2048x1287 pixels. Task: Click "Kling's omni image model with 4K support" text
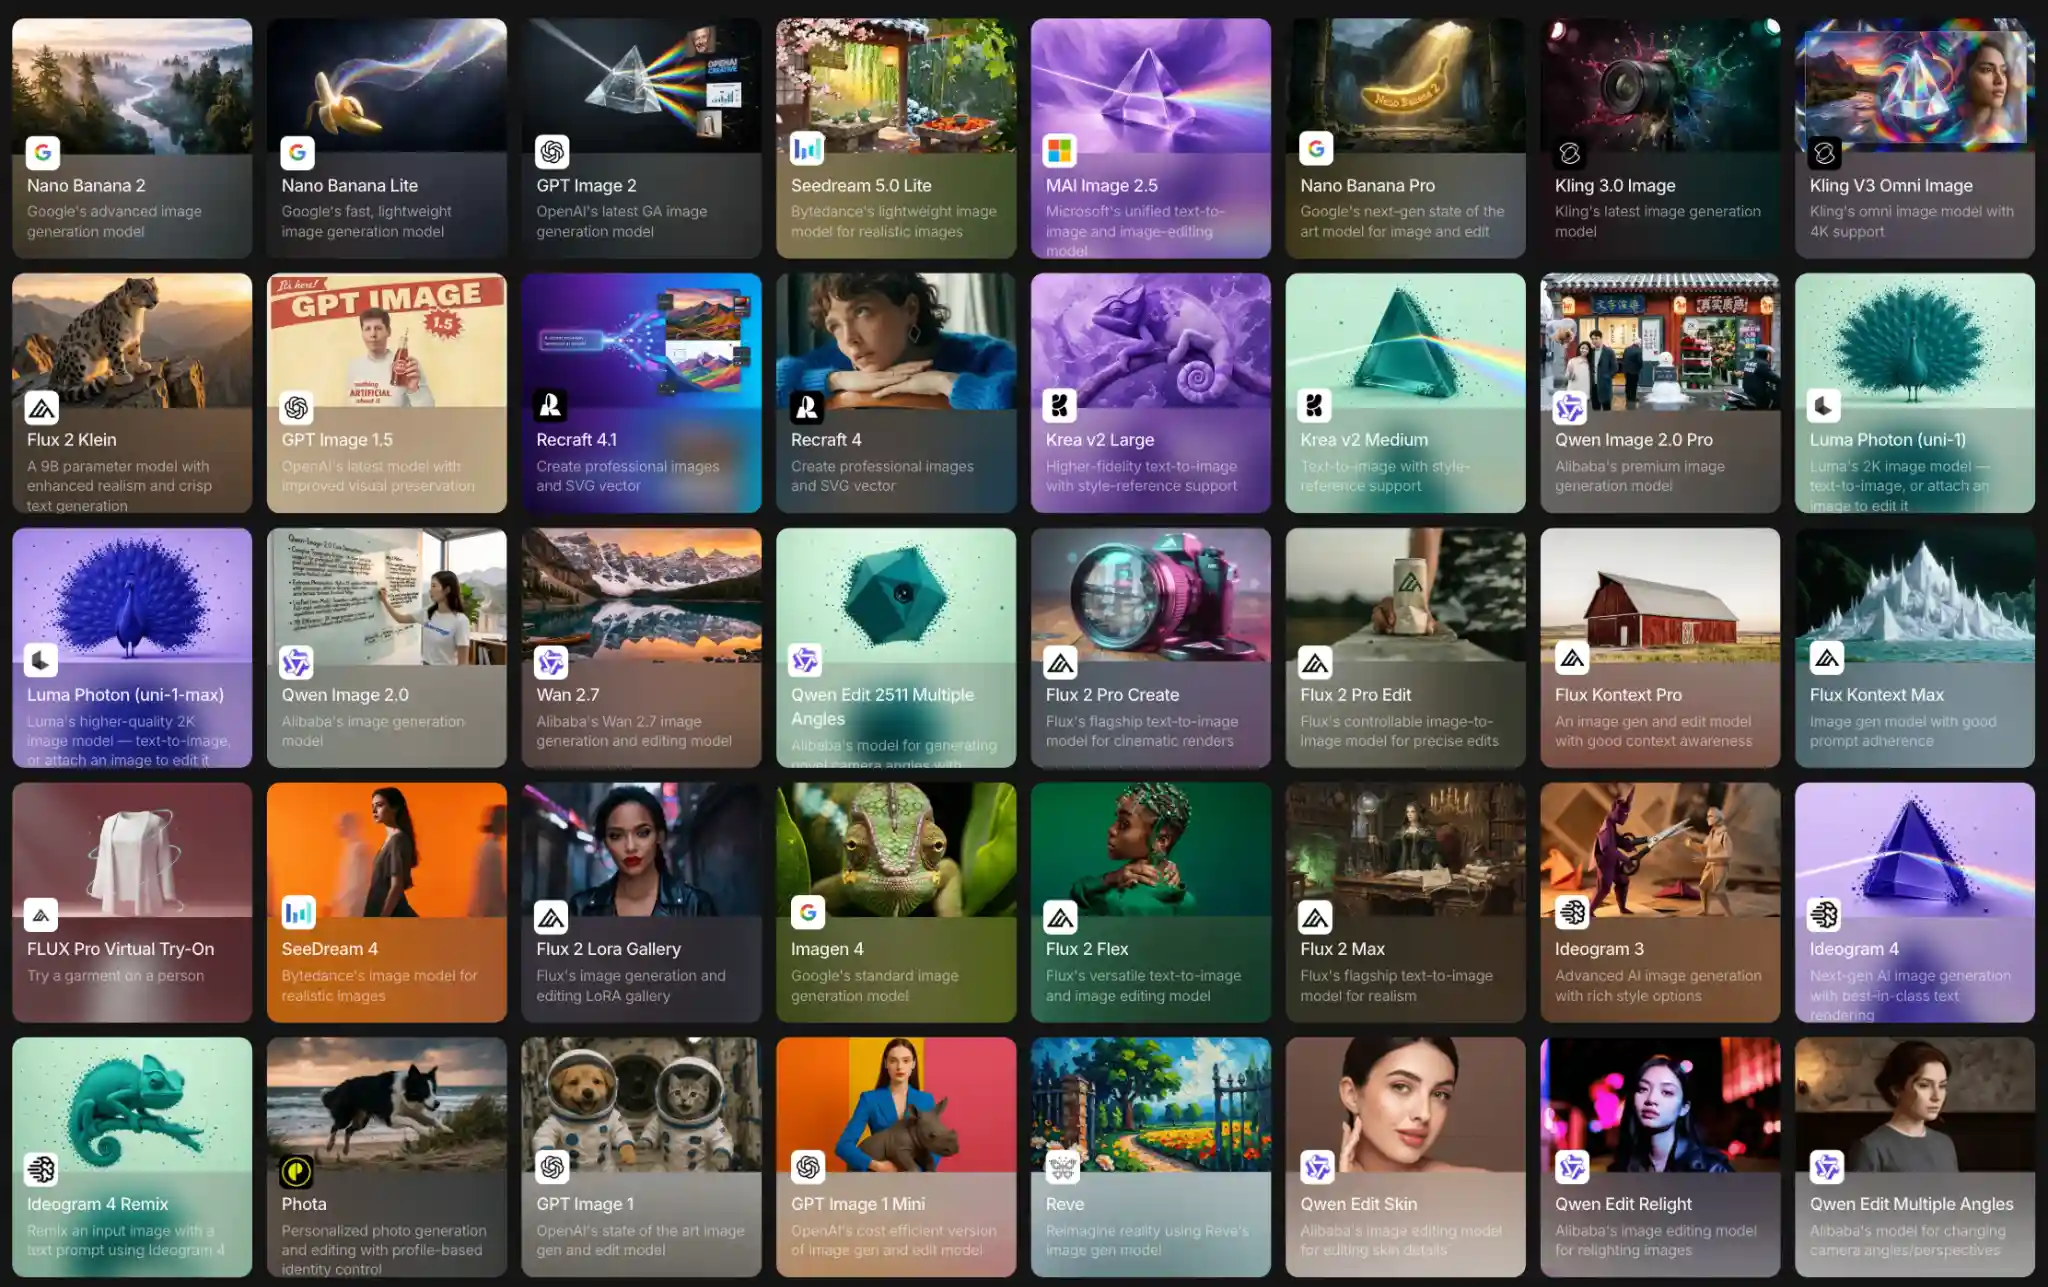click(x=1911, y=221)
